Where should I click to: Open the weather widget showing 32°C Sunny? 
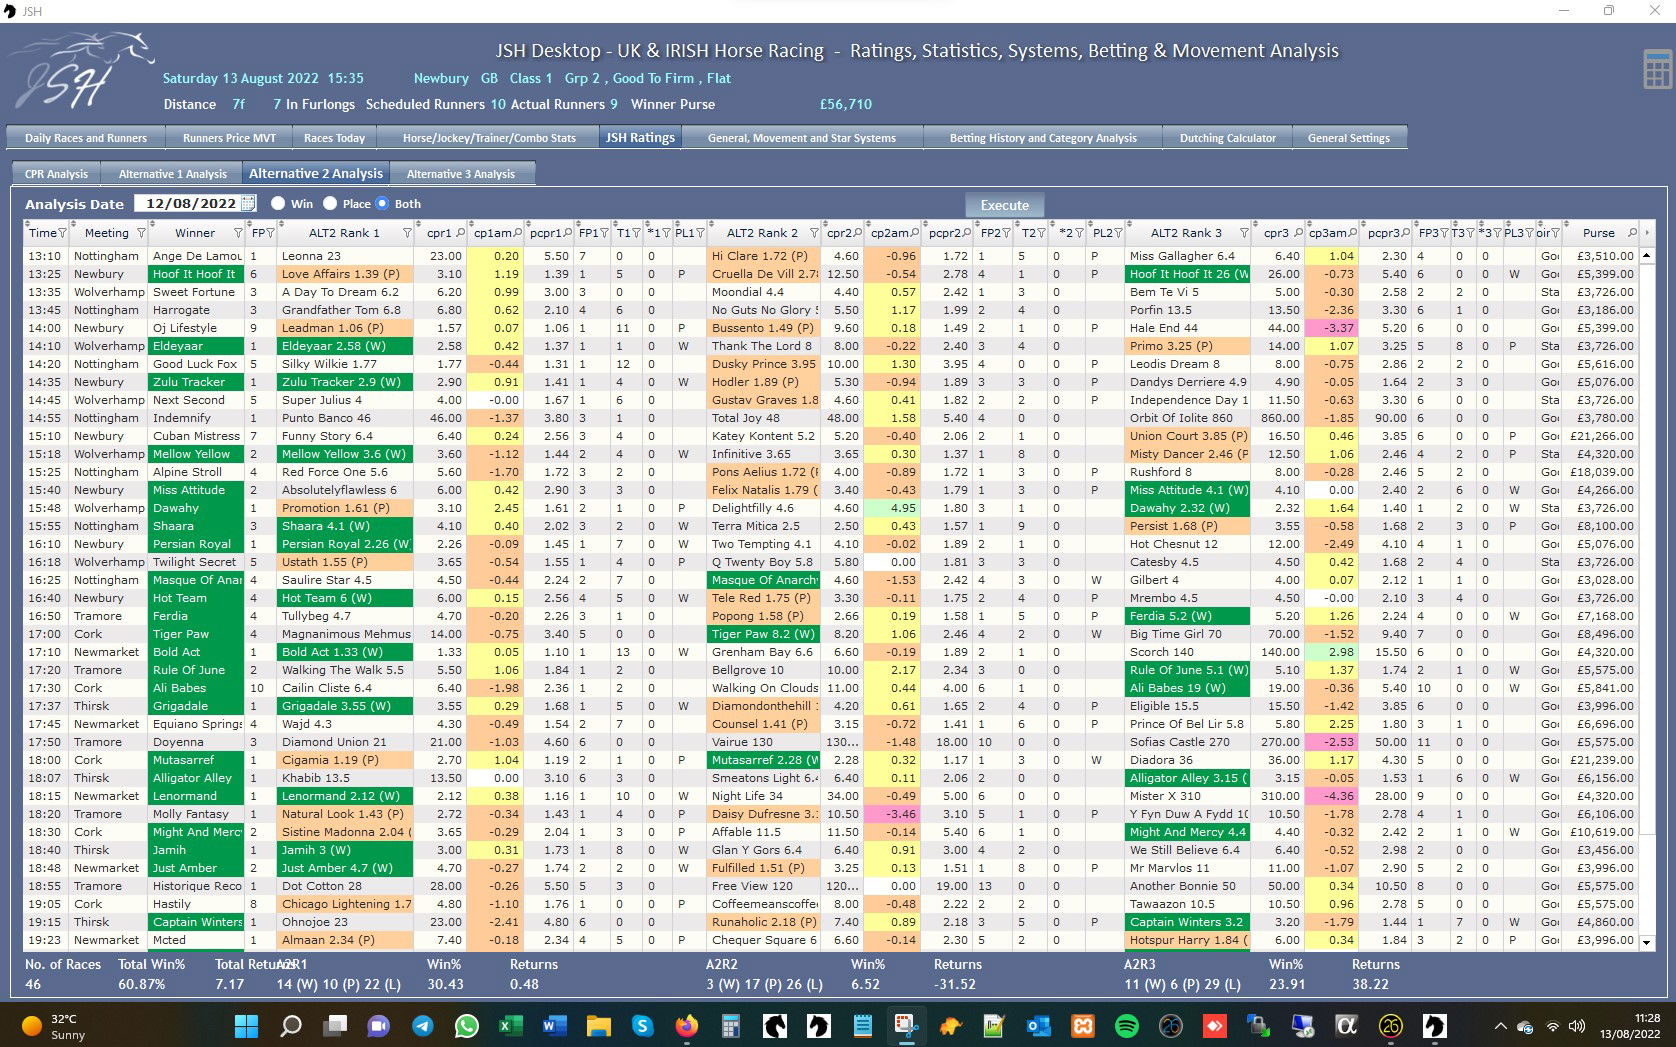55,1026
